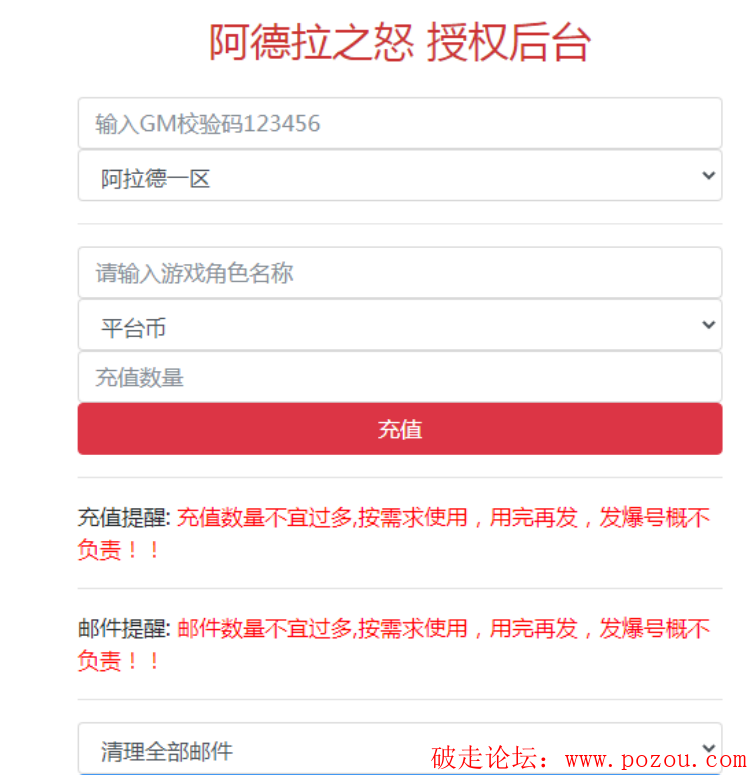The width and height of the screenshot is (752, 775).
Task: Click the 阿德拉之怒 title text
Action: pos(311,43)
